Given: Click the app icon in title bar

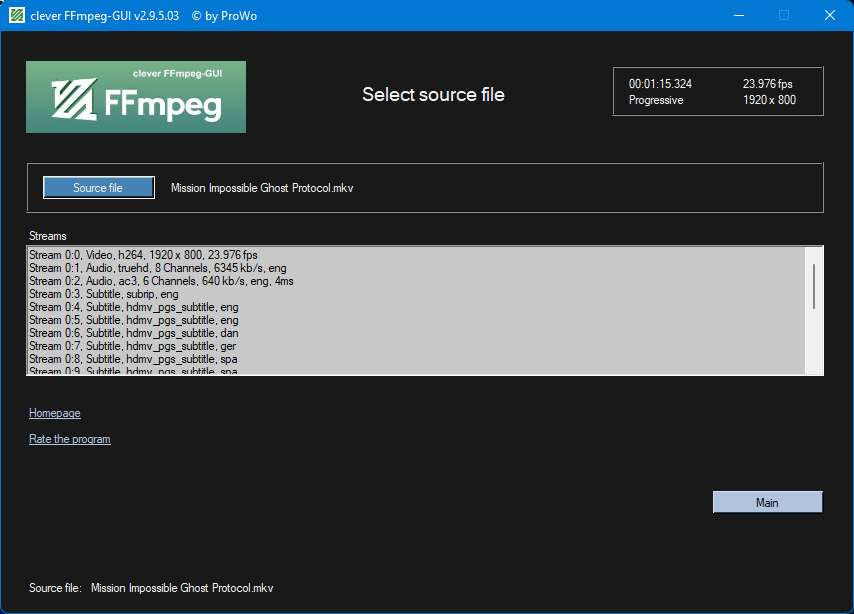Looking at the screenshot, I should click(17, 15).
